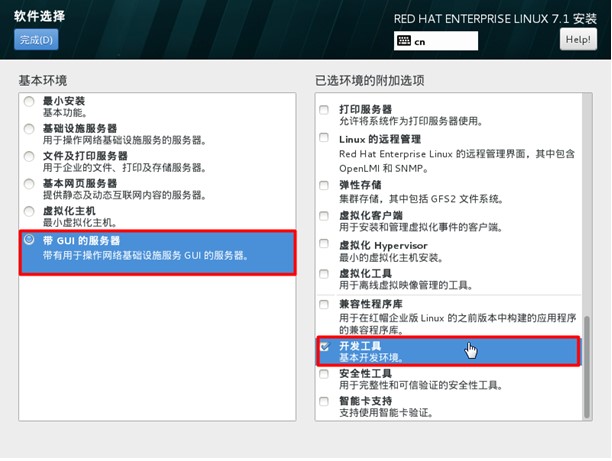The image size is (612, 461).
Task: Pick the 基本网页服务器 environment
Action: (x=29, y=185)
